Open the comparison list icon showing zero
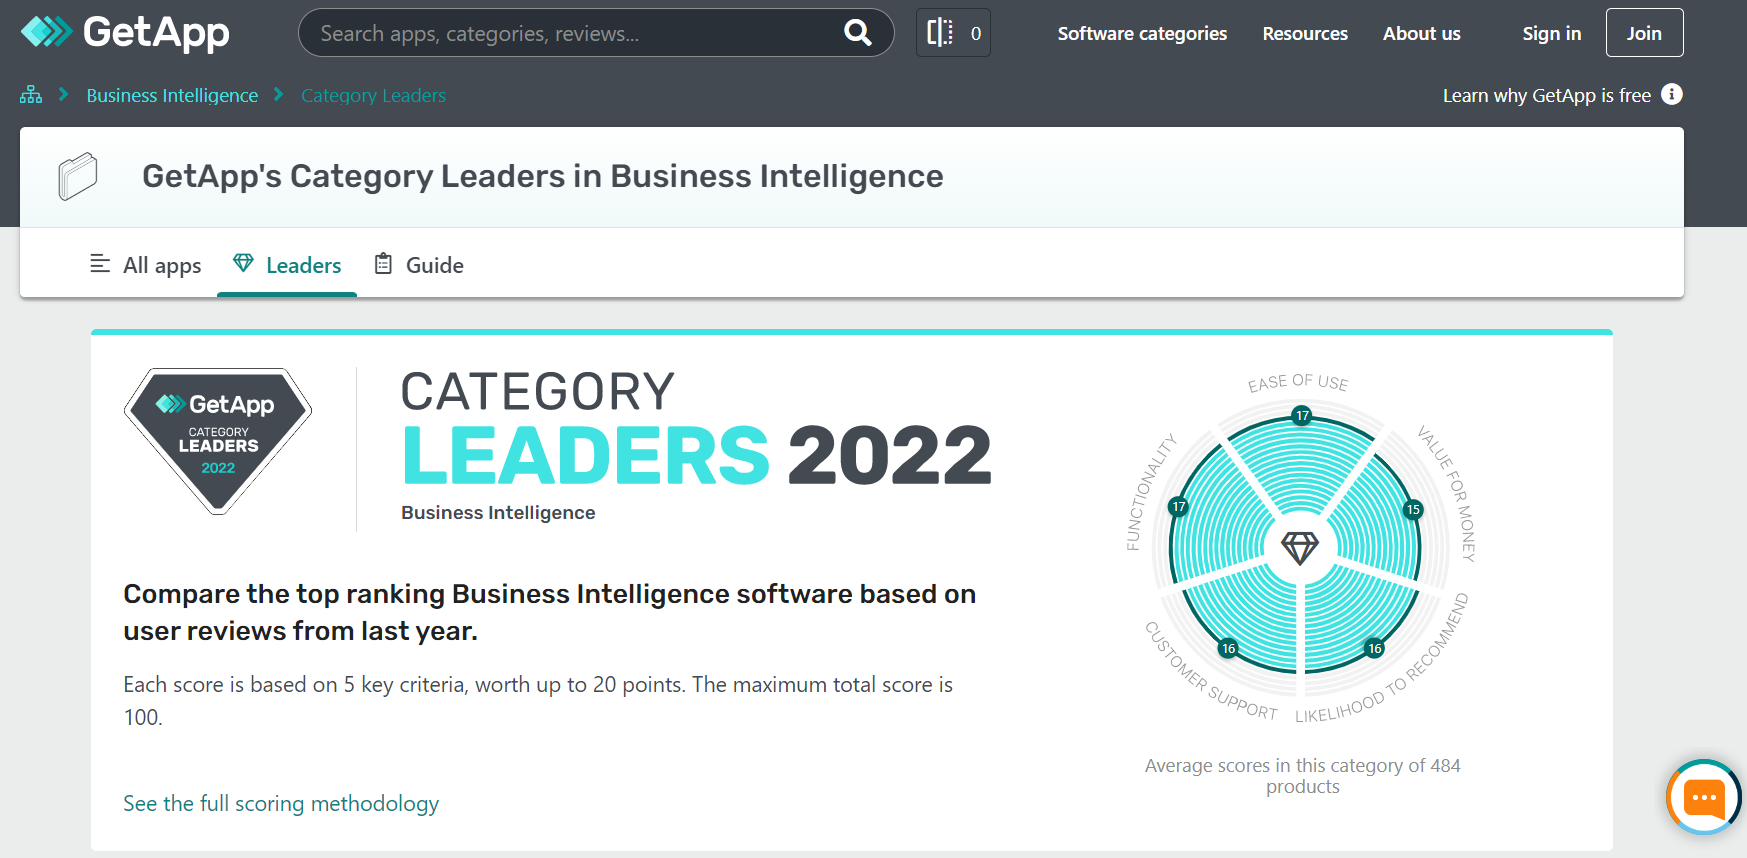Image resolution: width=1747 pixels, height=858 pixels. [952, 32]
